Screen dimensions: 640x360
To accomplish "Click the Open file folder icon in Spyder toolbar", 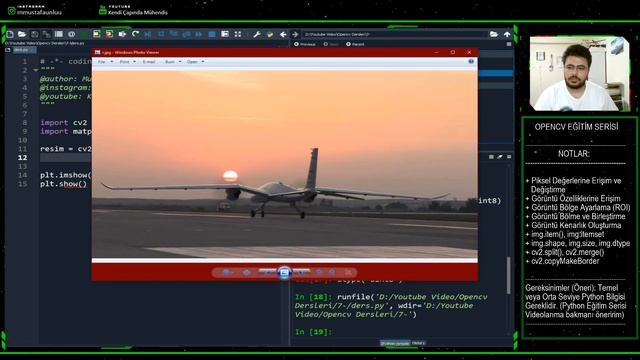I will click(x=22, y=35).
